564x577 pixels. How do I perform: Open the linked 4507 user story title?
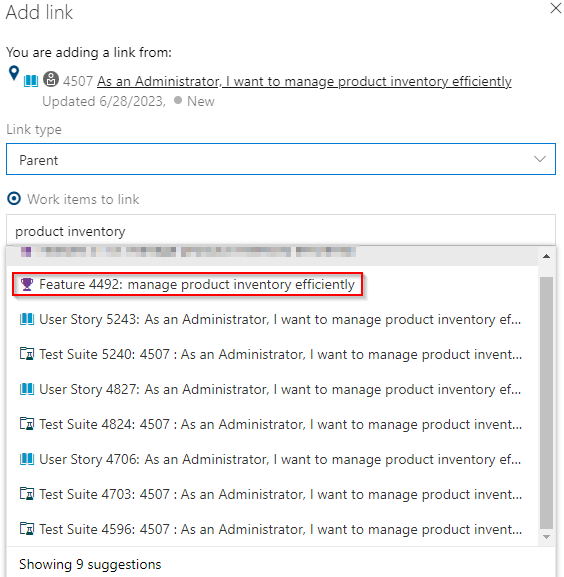point(304,81)
